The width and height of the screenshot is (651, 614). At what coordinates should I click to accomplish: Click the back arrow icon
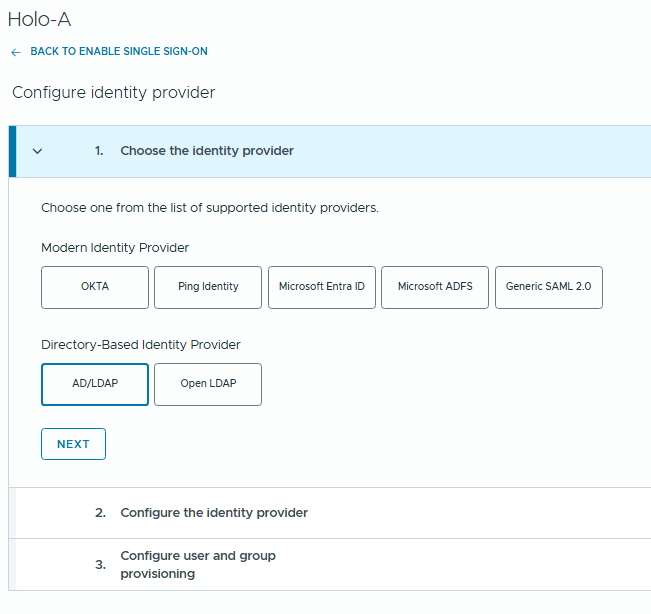(x=15, y=52)
